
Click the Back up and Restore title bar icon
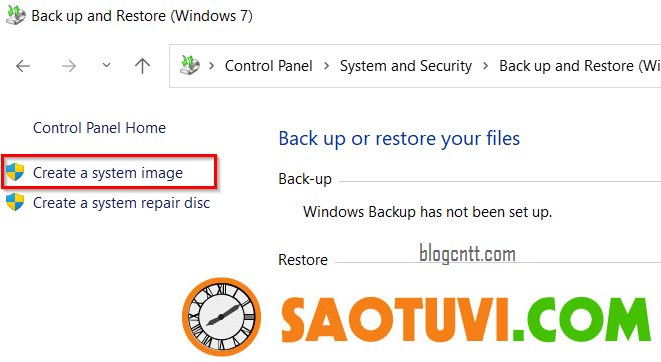coord(16,16)
